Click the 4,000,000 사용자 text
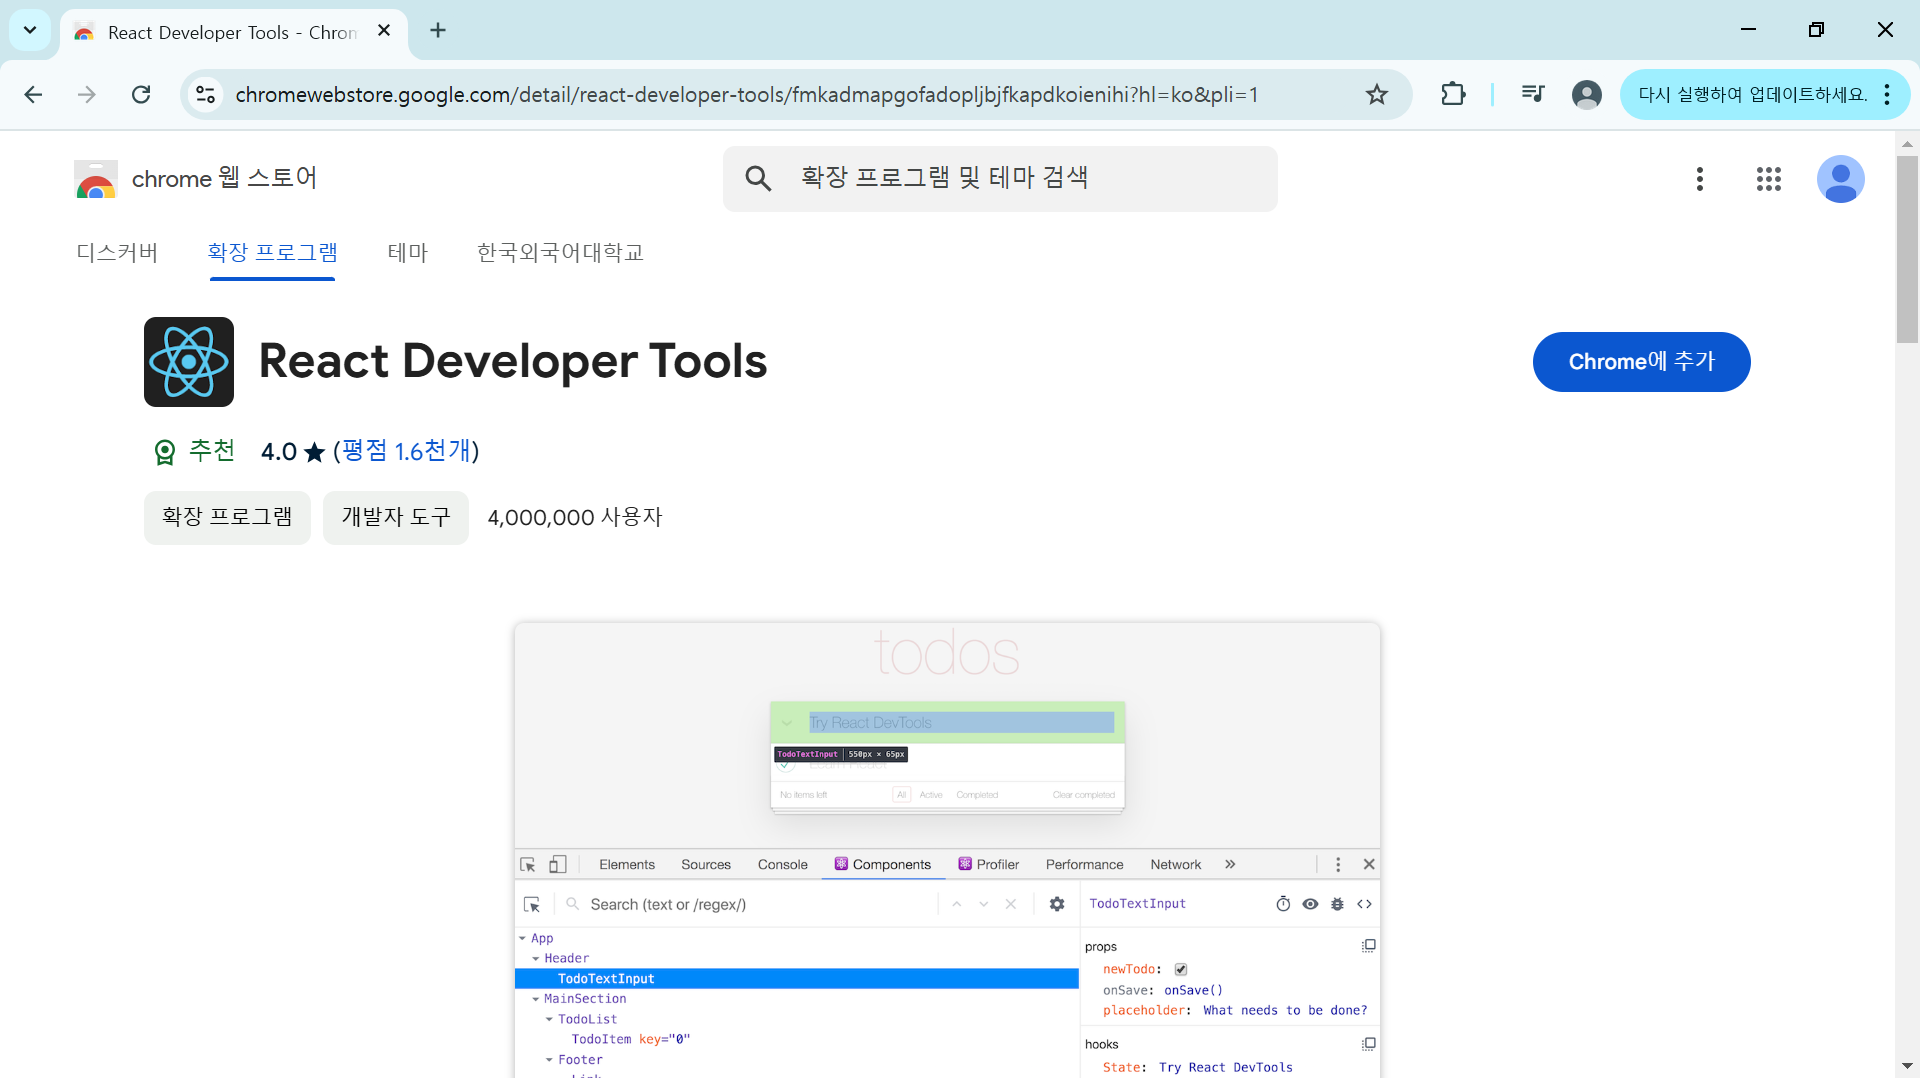The image size is (1920, 1078). point(575,517)
